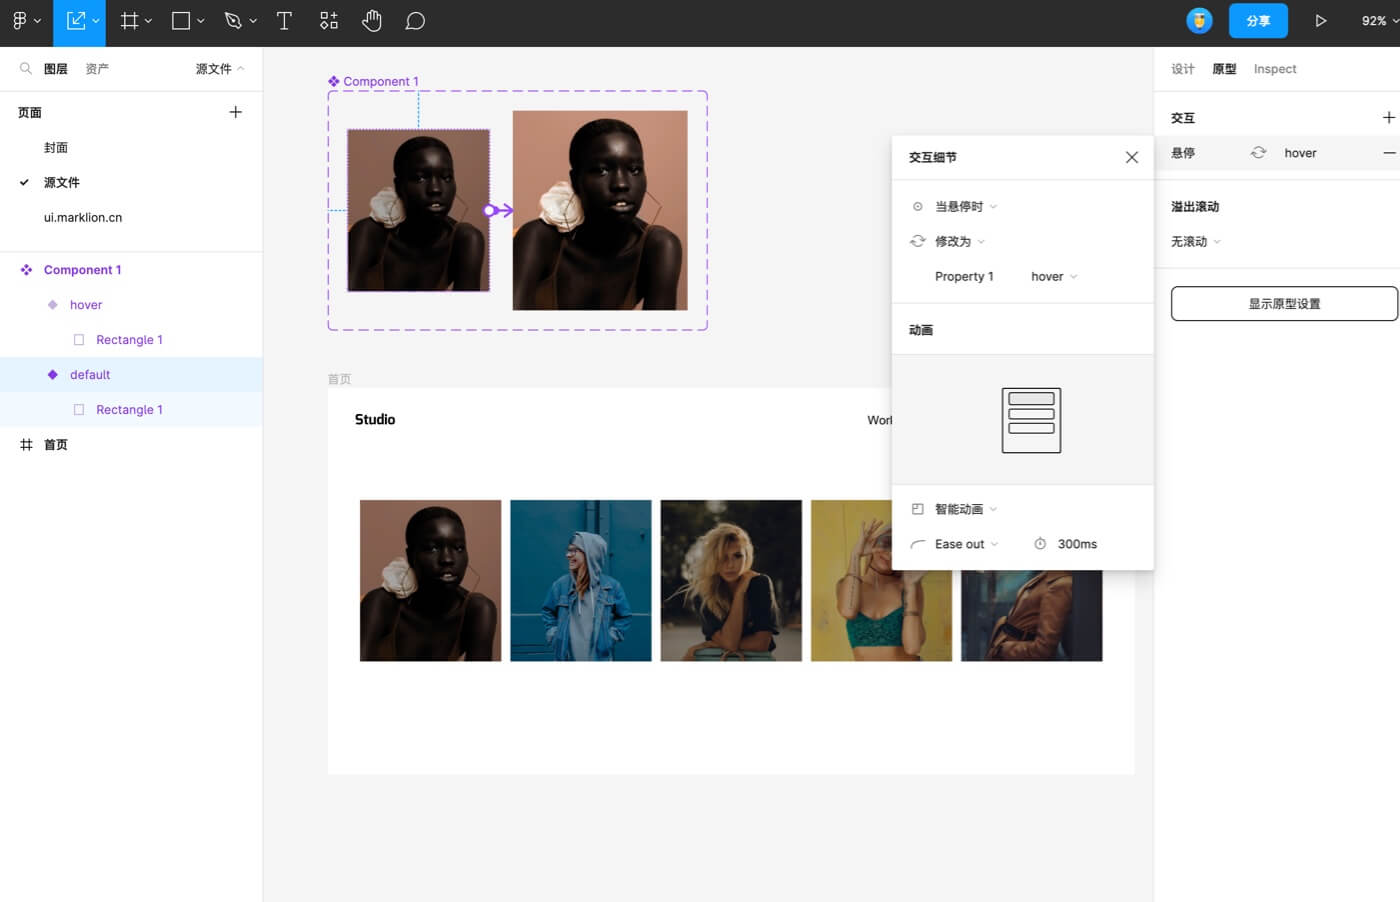Click the 分享 share button
Viewport: 1400px width, 902px height.
point(1258,21)
